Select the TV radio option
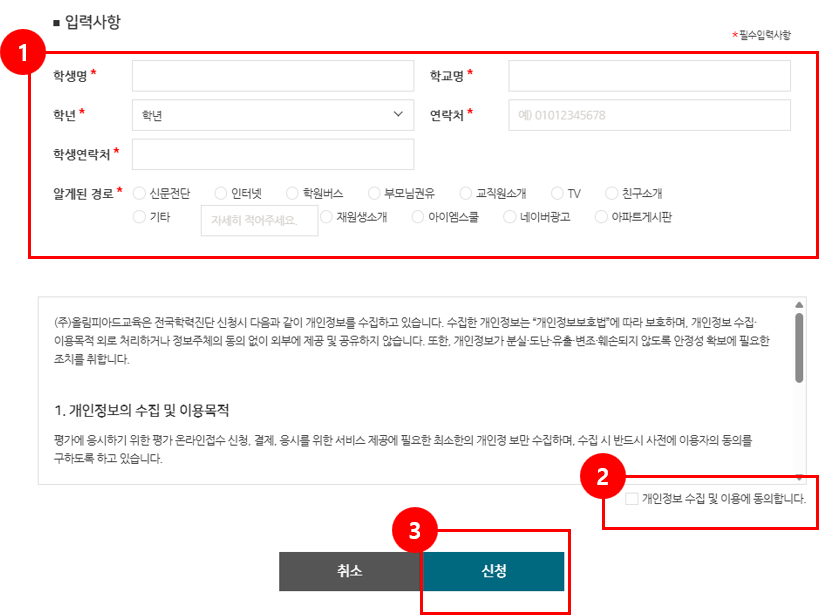This screenshot has height=615, width=832. (x=558, y=193)
